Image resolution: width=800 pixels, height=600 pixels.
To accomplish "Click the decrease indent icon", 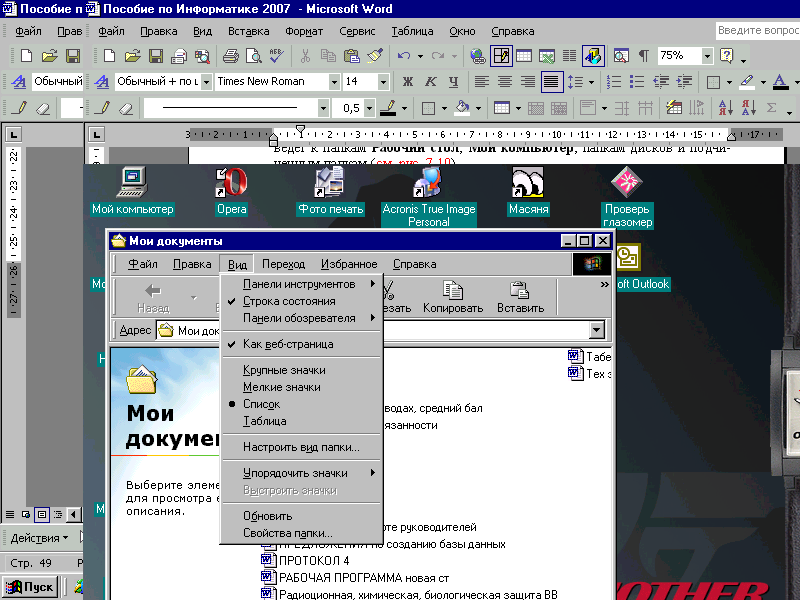I will tap(661, 82).
